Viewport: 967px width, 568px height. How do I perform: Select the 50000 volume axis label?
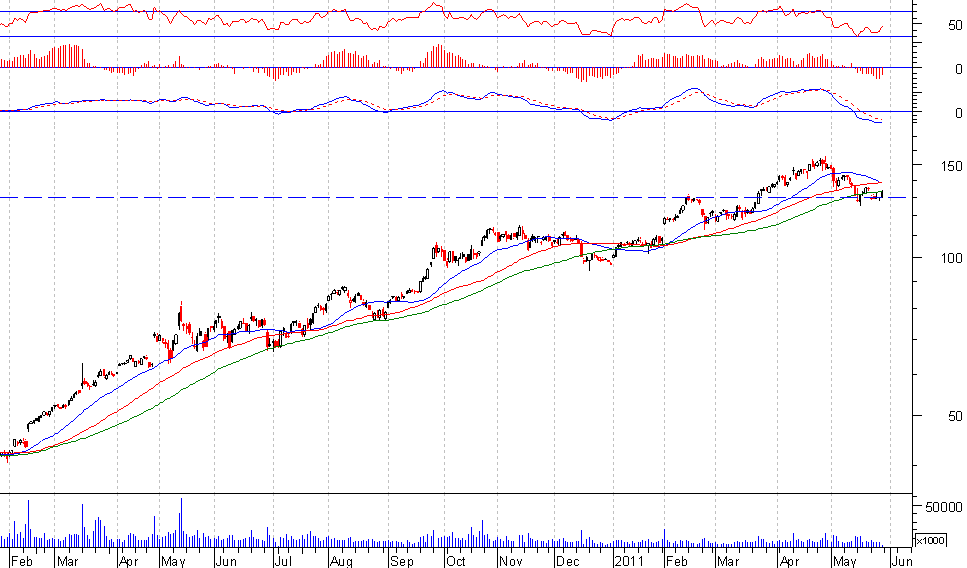click(944, 507)
